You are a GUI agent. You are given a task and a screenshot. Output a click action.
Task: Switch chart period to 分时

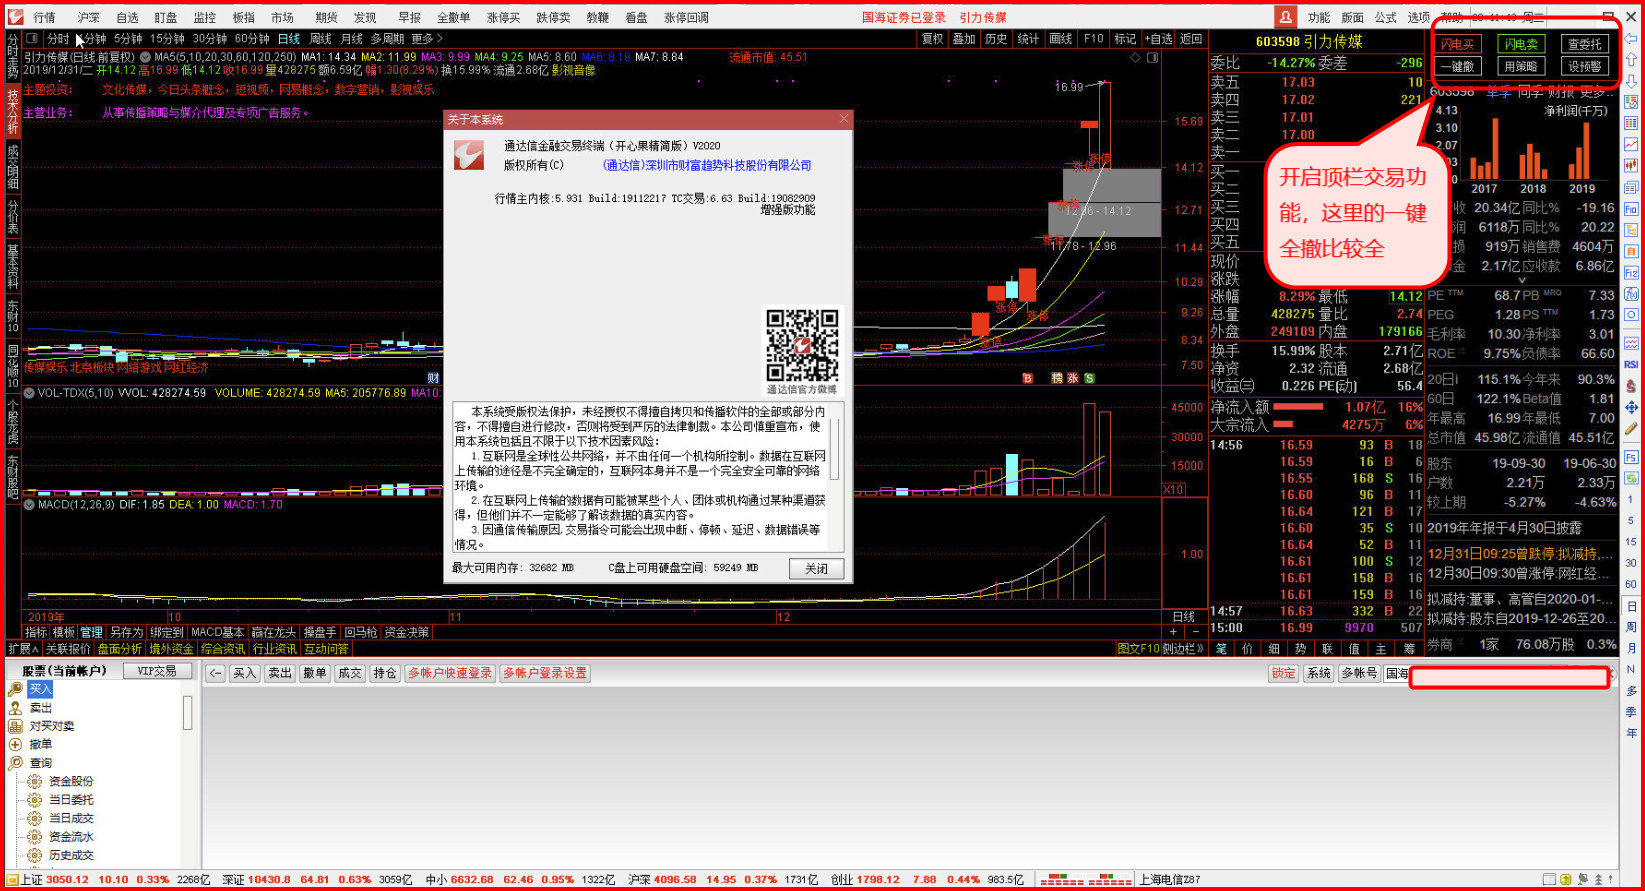[x=58, y=39]
